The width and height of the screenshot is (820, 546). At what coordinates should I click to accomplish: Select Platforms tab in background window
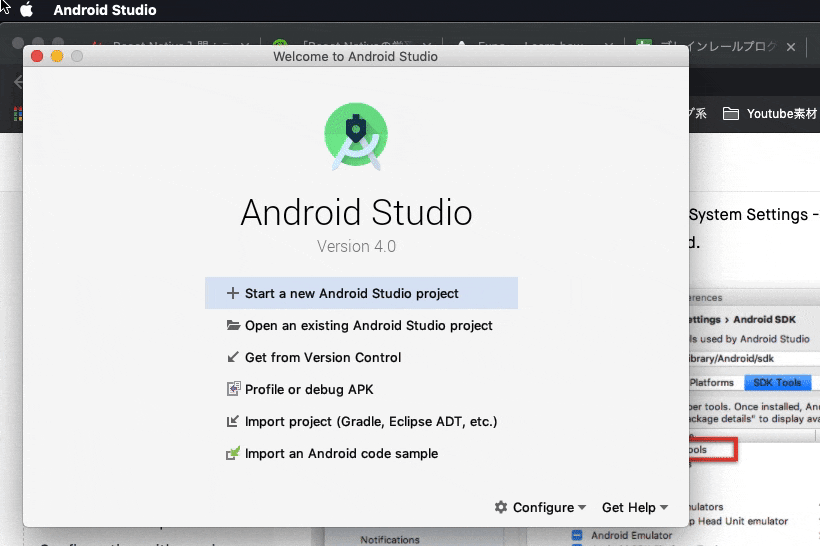(711, 382)
